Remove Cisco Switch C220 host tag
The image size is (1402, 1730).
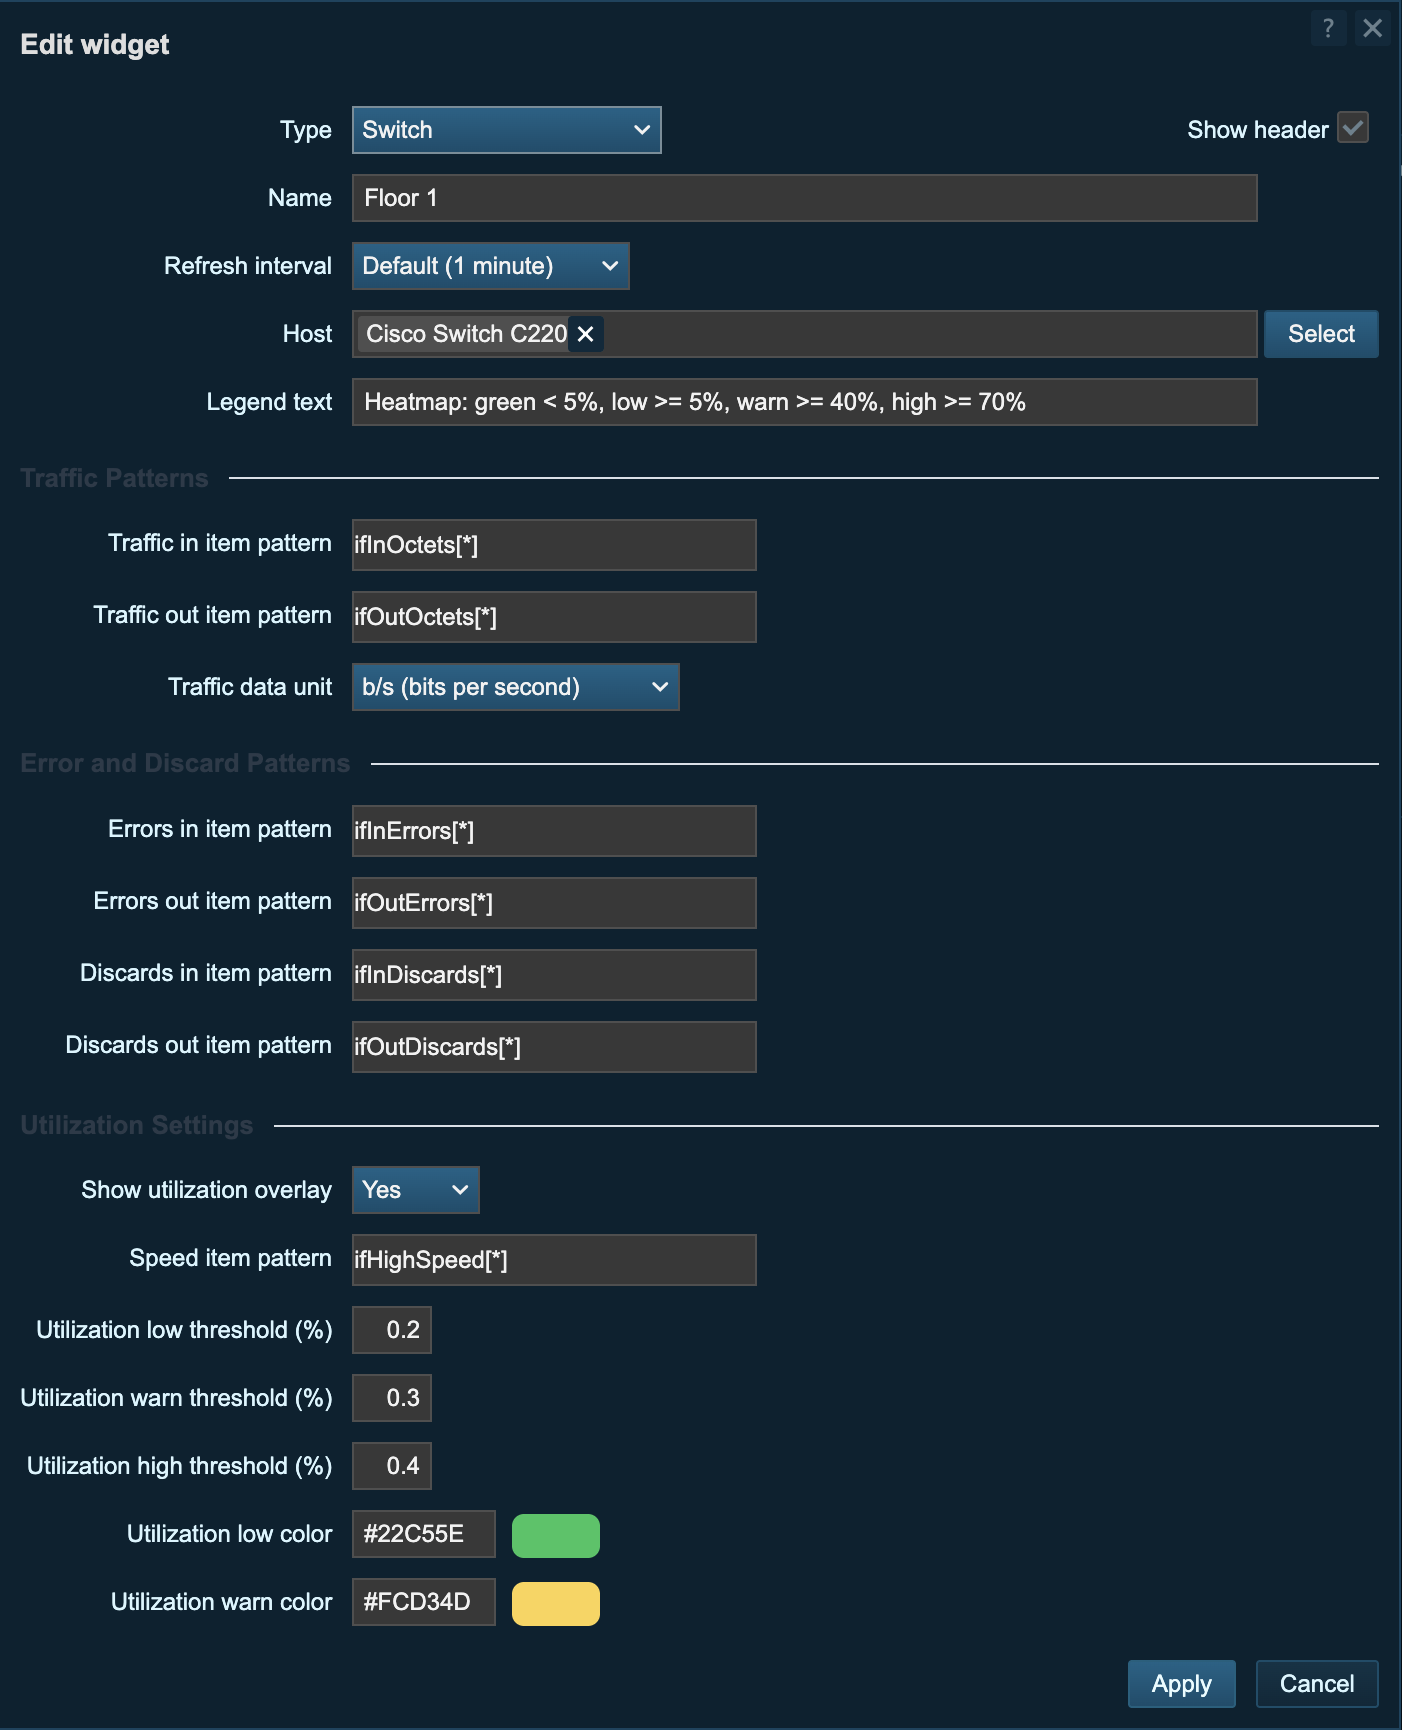coord(586,334)
